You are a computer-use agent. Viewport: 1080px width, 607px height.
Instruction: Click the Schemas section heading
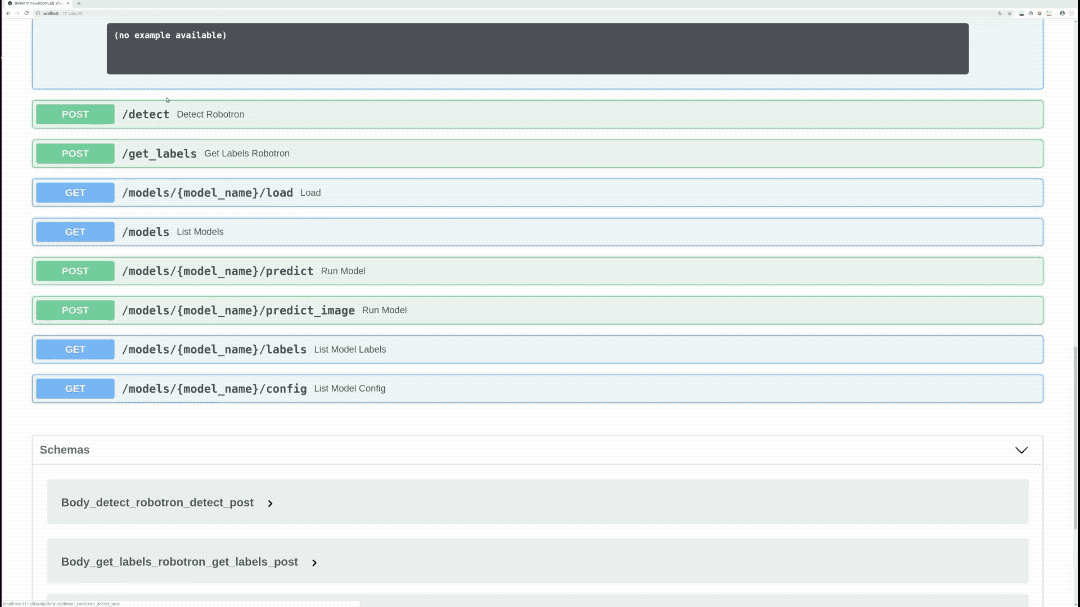(65, 450)
